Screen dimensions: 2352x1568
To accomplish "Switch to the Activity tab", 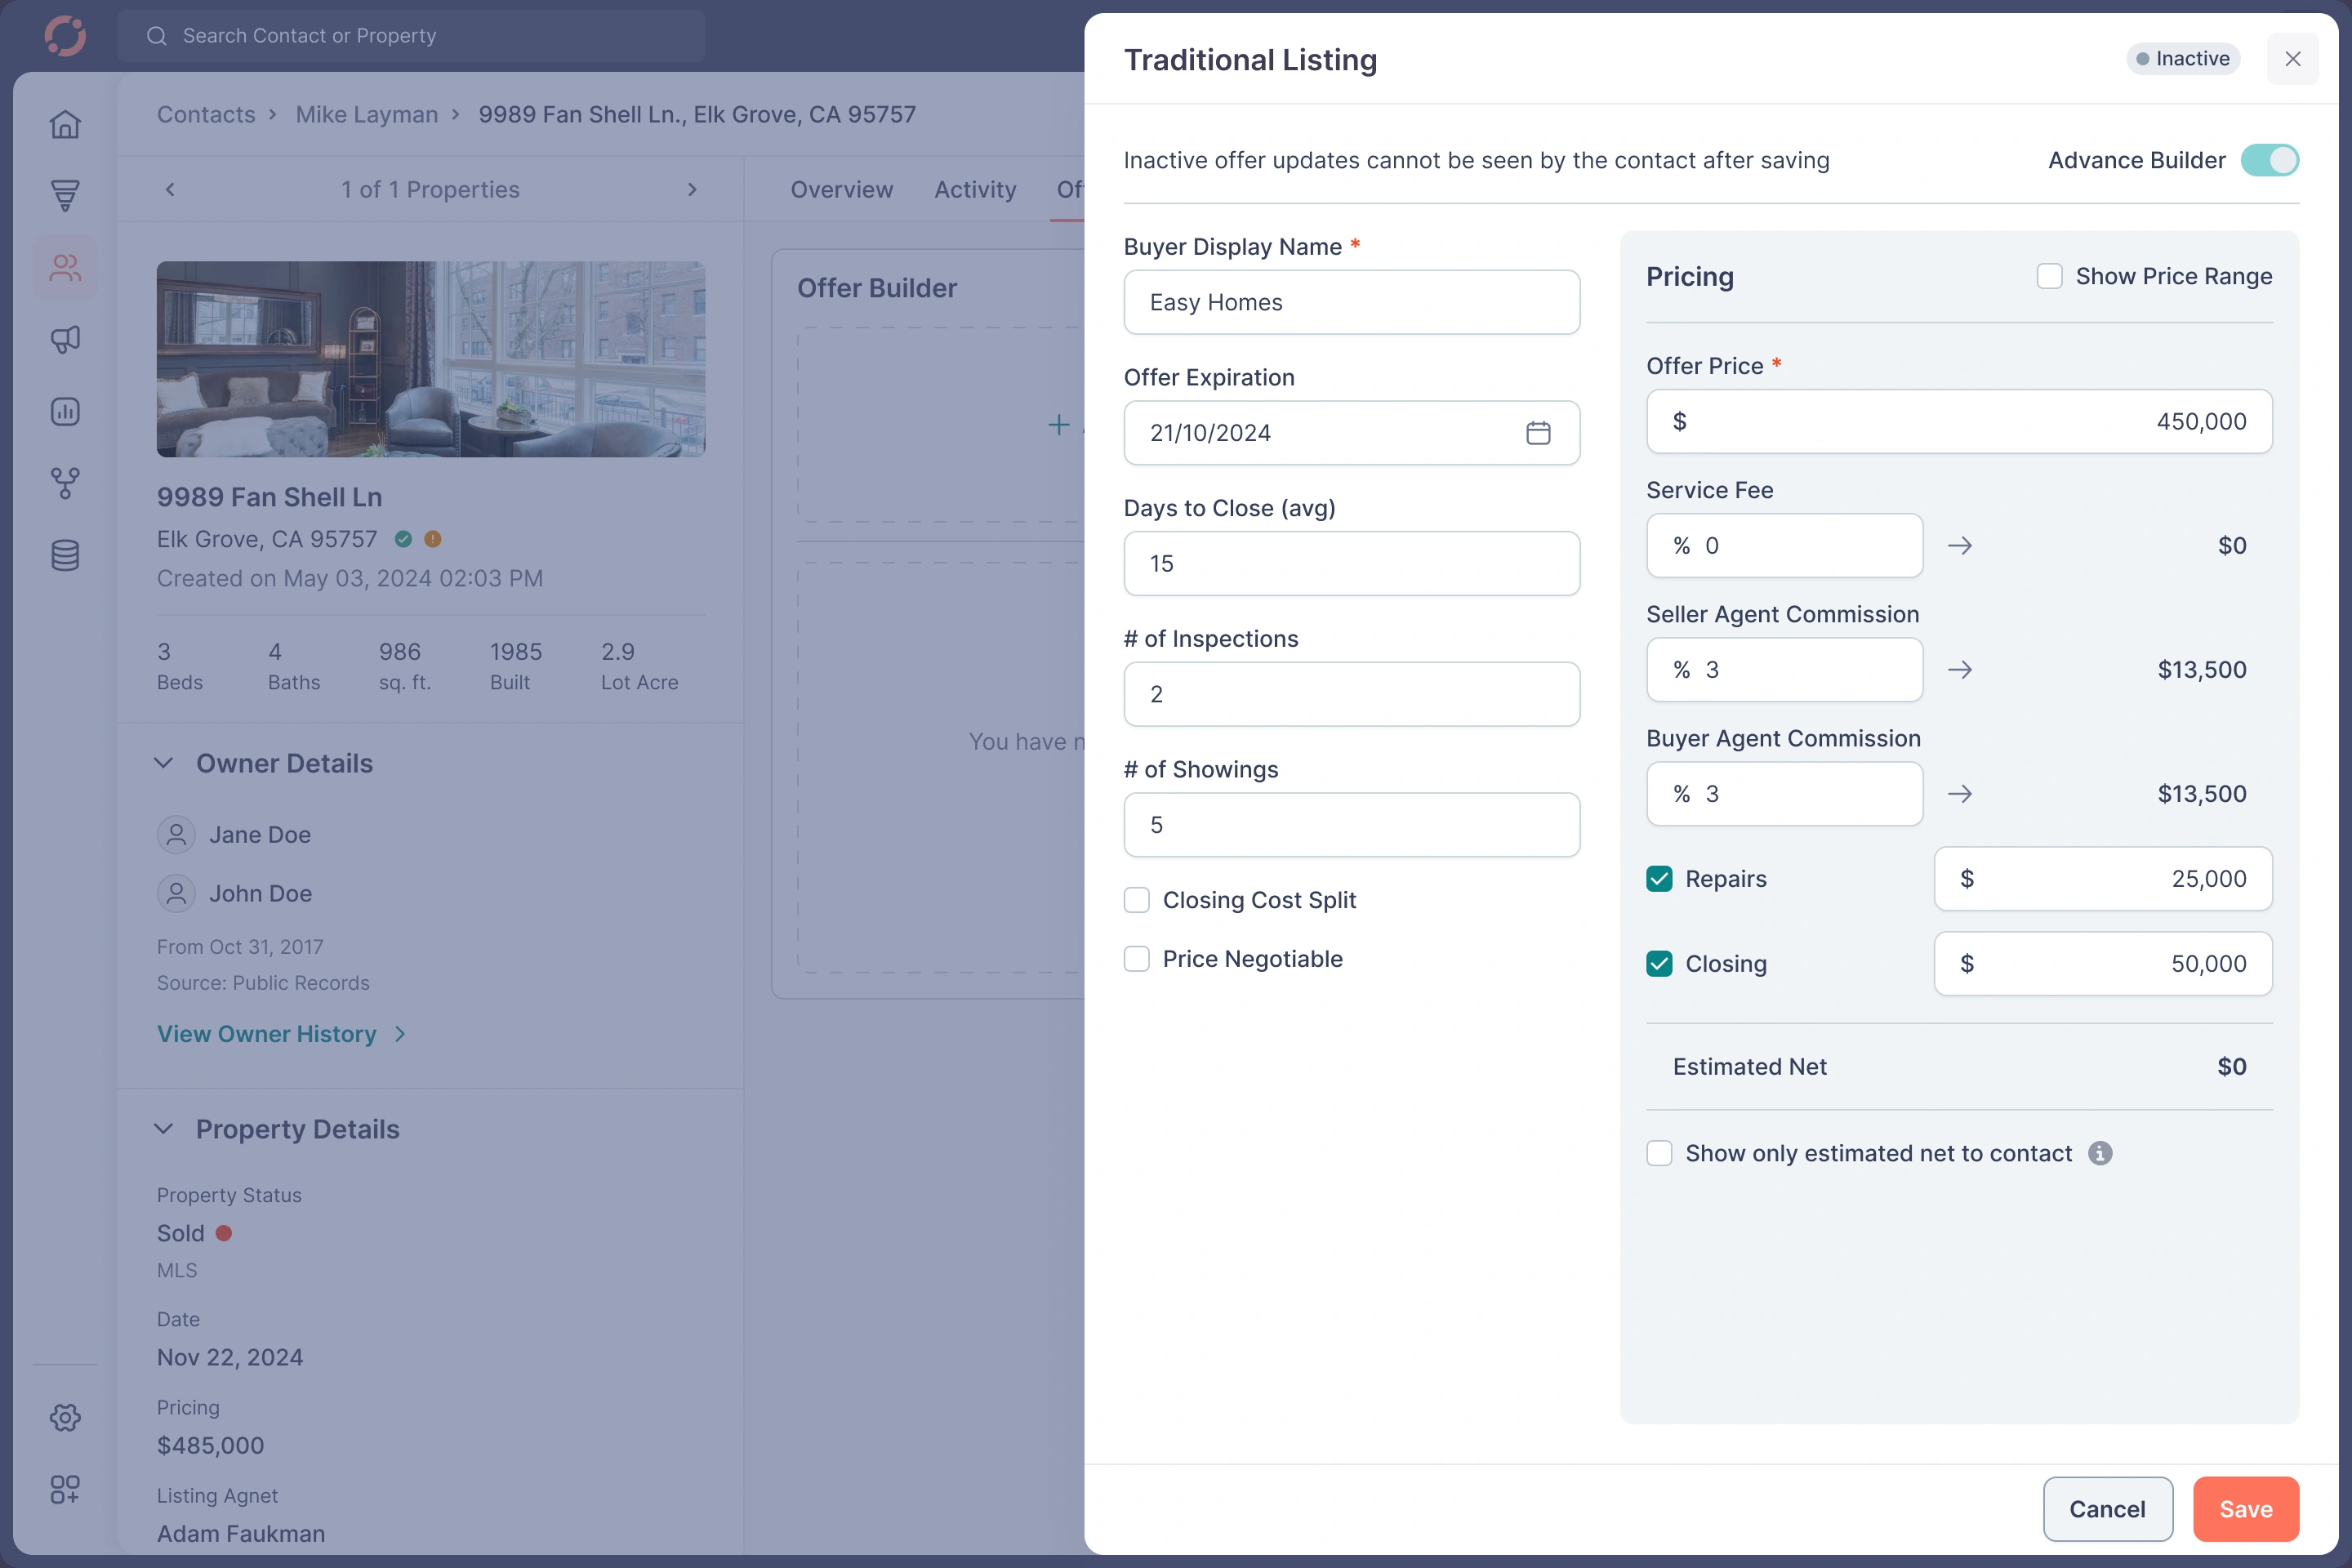I will coord(974,190).
